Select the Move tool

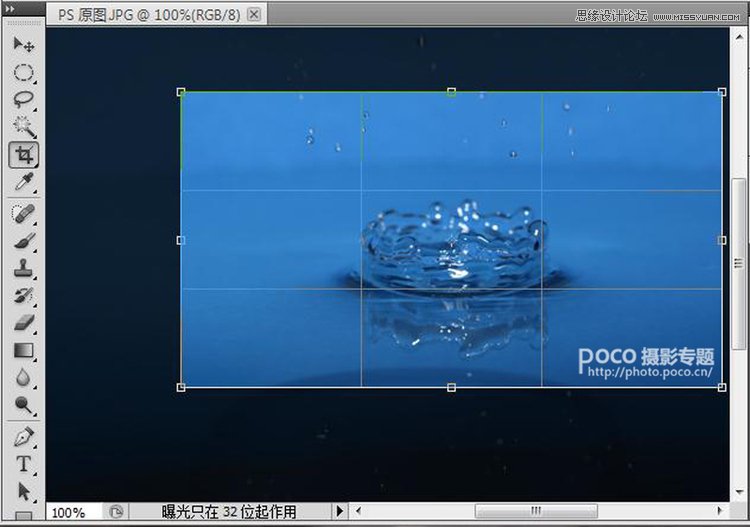pyautogui.click(x=23, y=45)
